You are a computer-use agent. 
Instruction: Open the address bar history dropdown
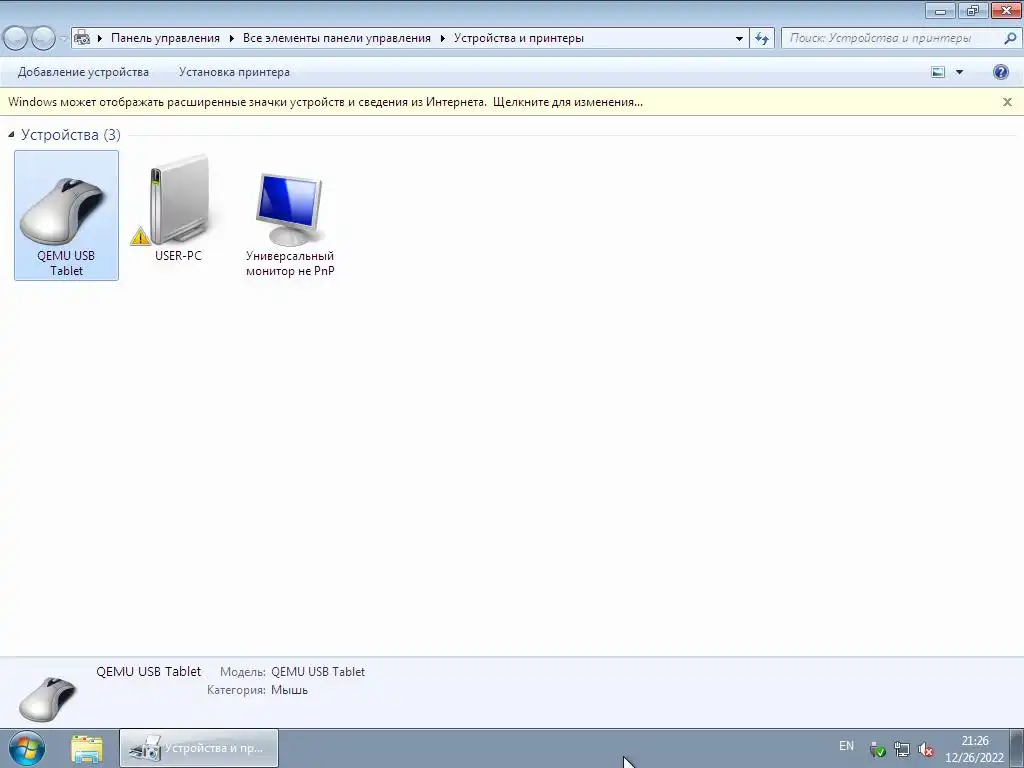(x=739, y=39)
